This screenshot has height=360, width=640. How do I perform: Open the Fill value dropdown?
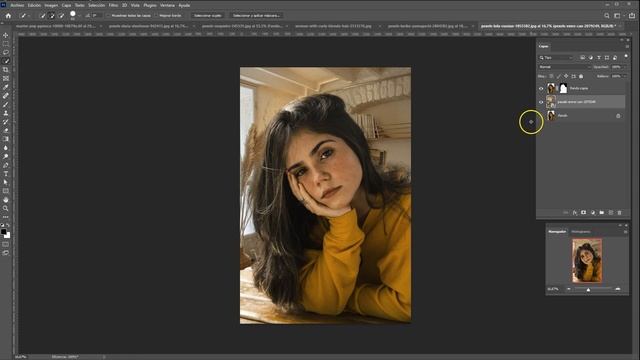tap(624, 76)
